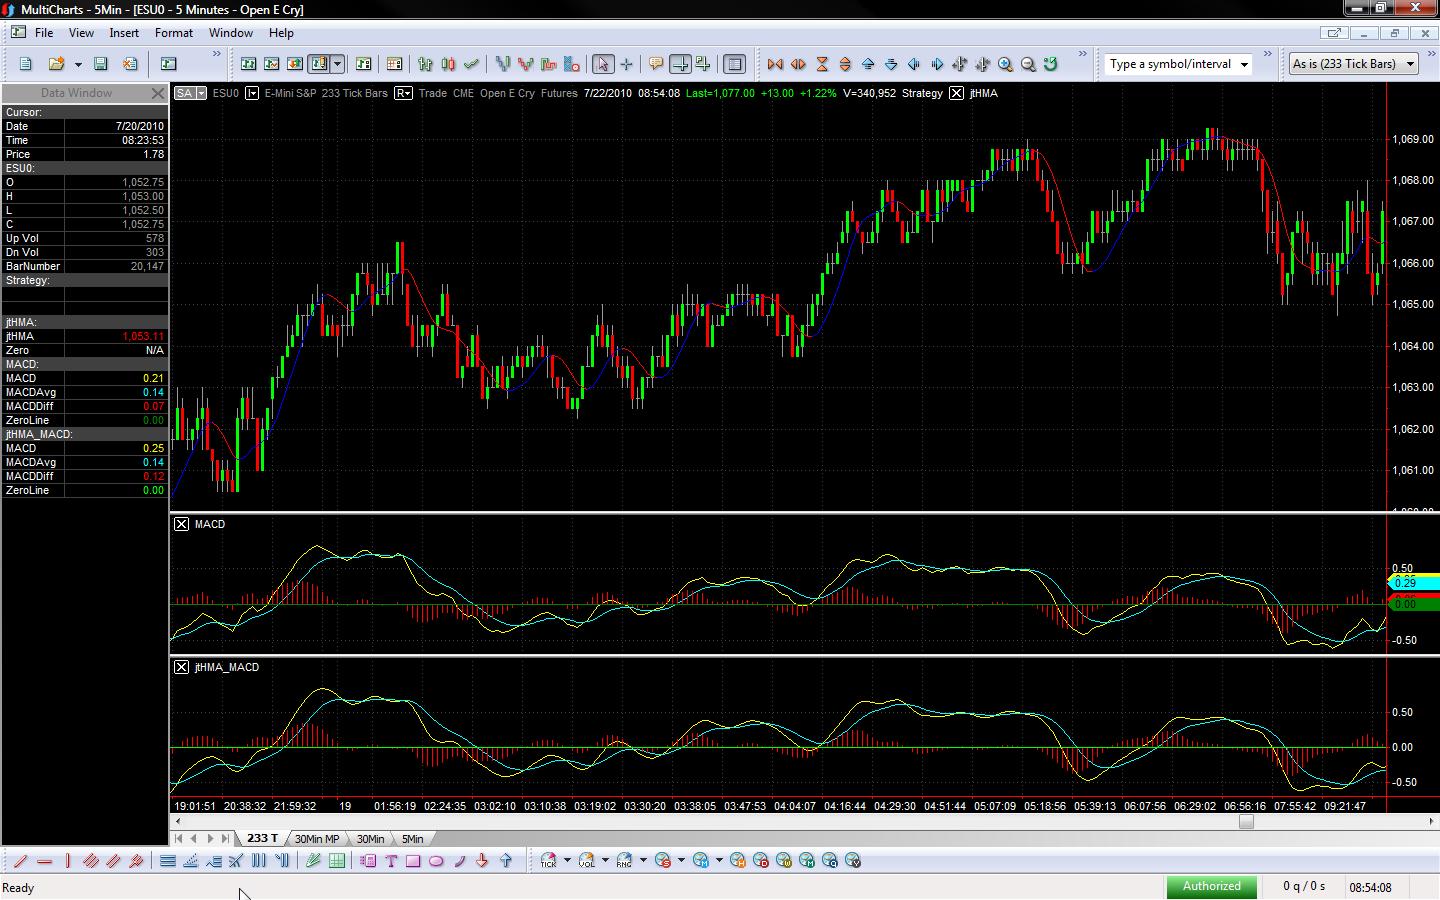Image resolution: width=1440 pixels, height=900 pixels.
Task: Go to last tab using tab navigation arrow
Action: tap(226, 839)
